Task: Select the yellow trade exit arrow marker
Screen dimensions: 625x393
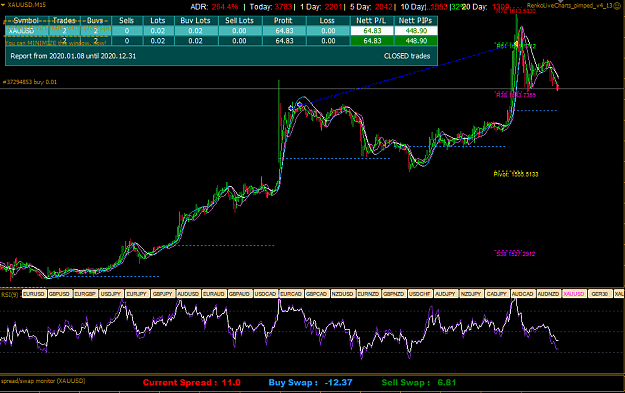Action: tap(516, 43)
